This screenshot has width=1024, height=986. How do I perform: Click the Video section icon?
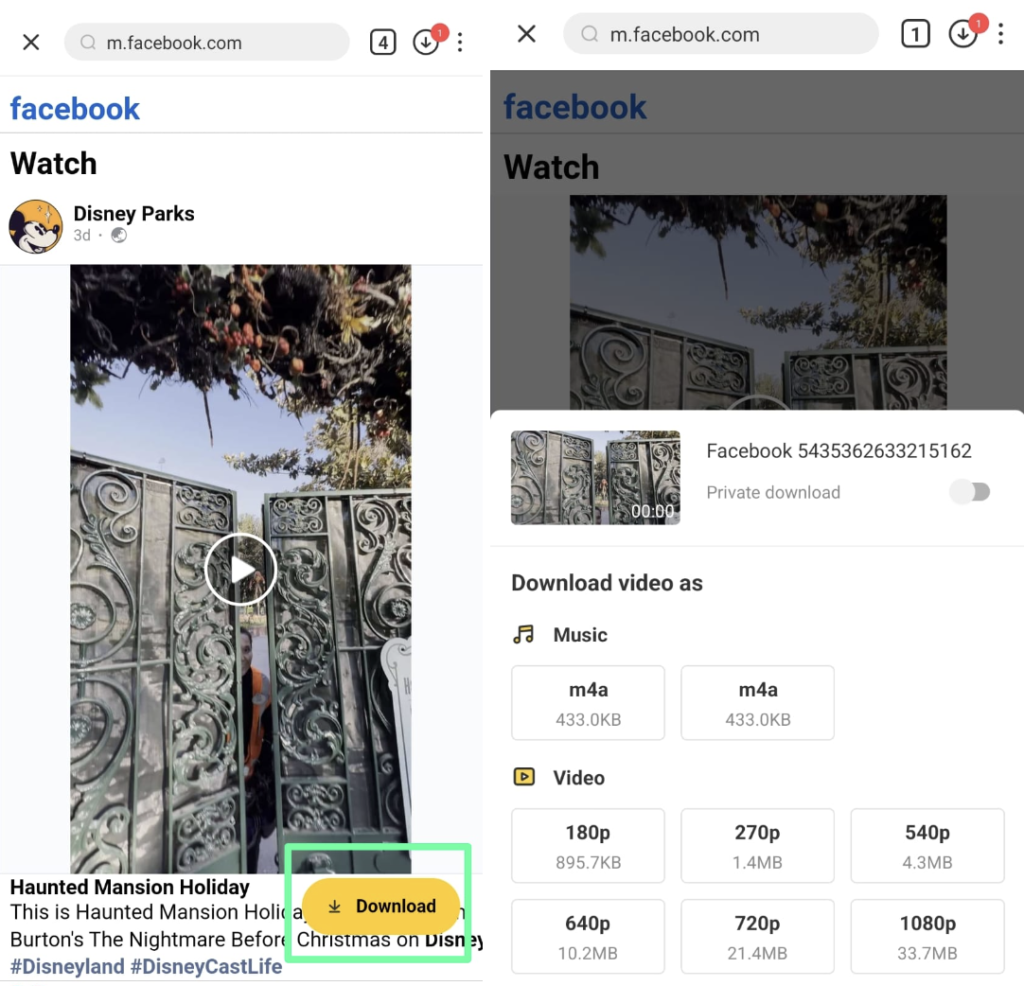(524, 777)
